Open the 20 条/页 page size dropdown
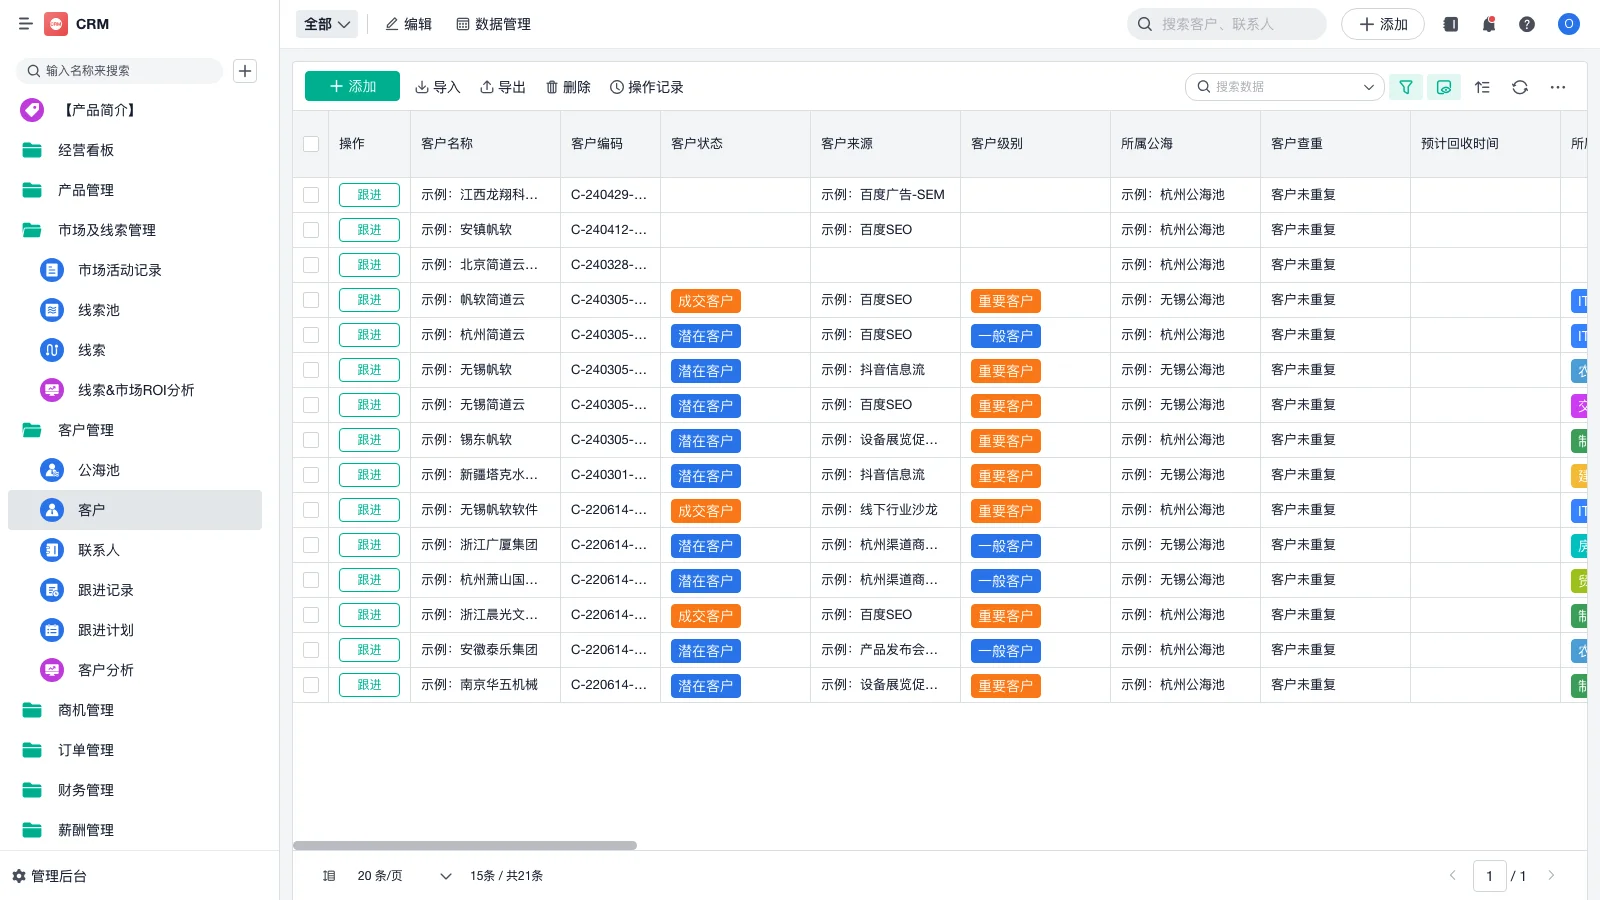The width and height of the screenshot is (1600, 900). (x=404, y=876)
